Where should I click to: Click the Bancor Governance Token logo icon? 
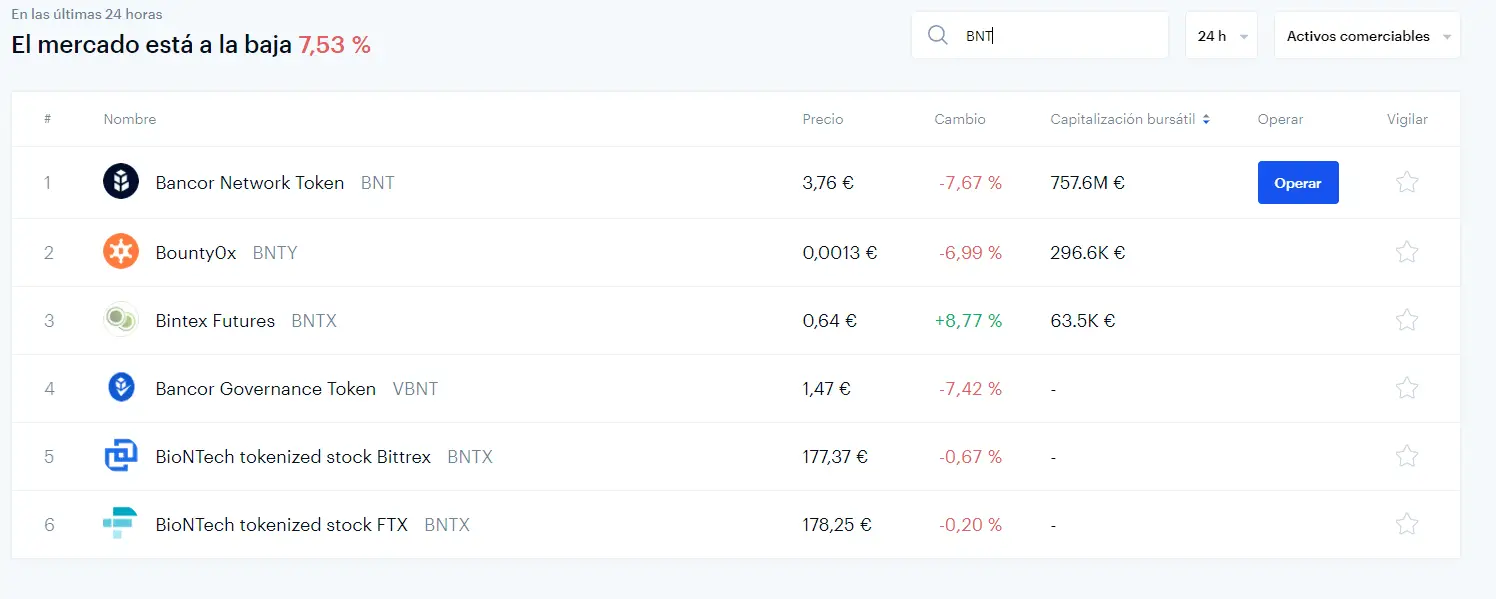point(121,388)
